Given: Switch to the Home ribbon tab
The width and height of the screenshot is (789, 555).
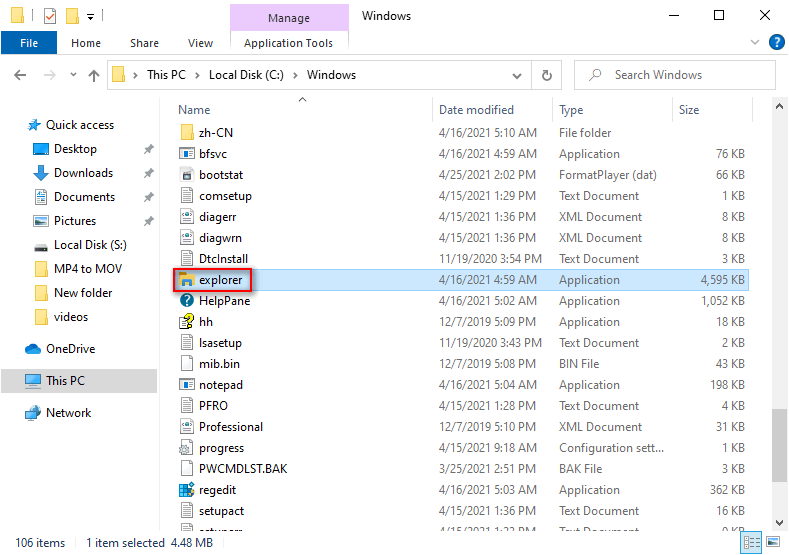Looking at the screenshot, I should click(x=86, y=43).
